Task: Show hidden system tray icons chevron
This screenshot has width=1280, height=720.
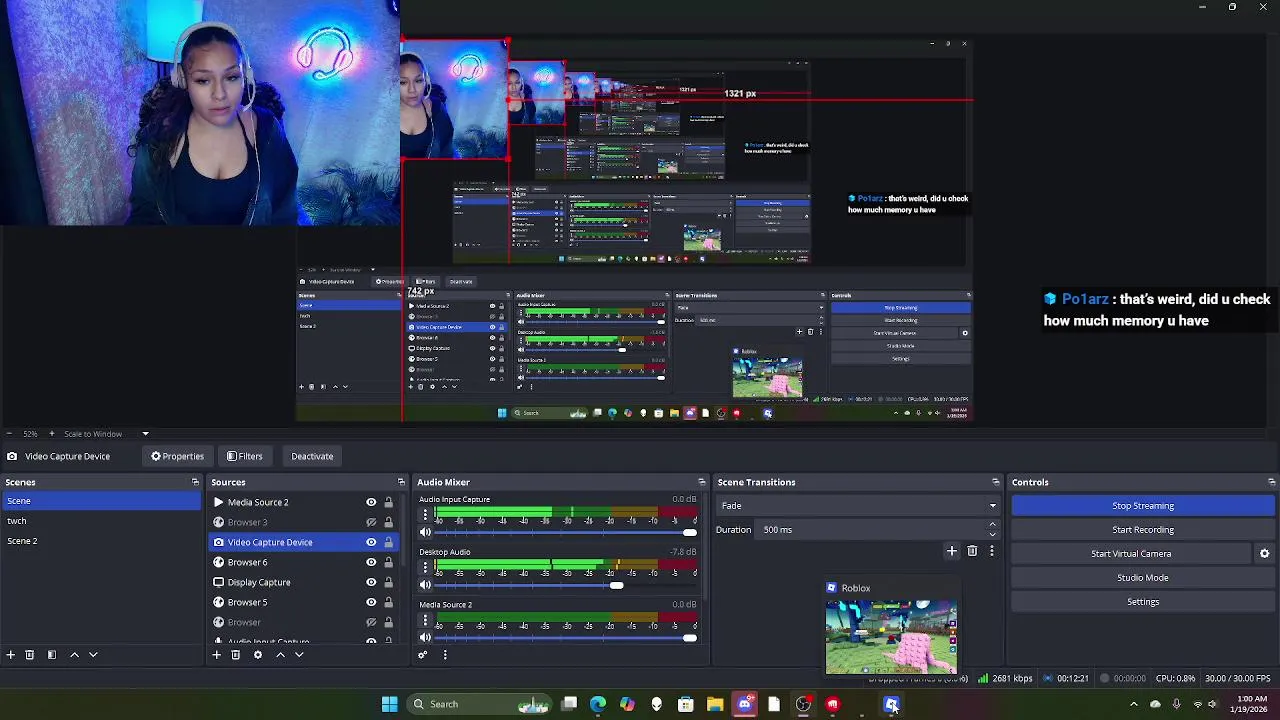Action: [1133, 704]
